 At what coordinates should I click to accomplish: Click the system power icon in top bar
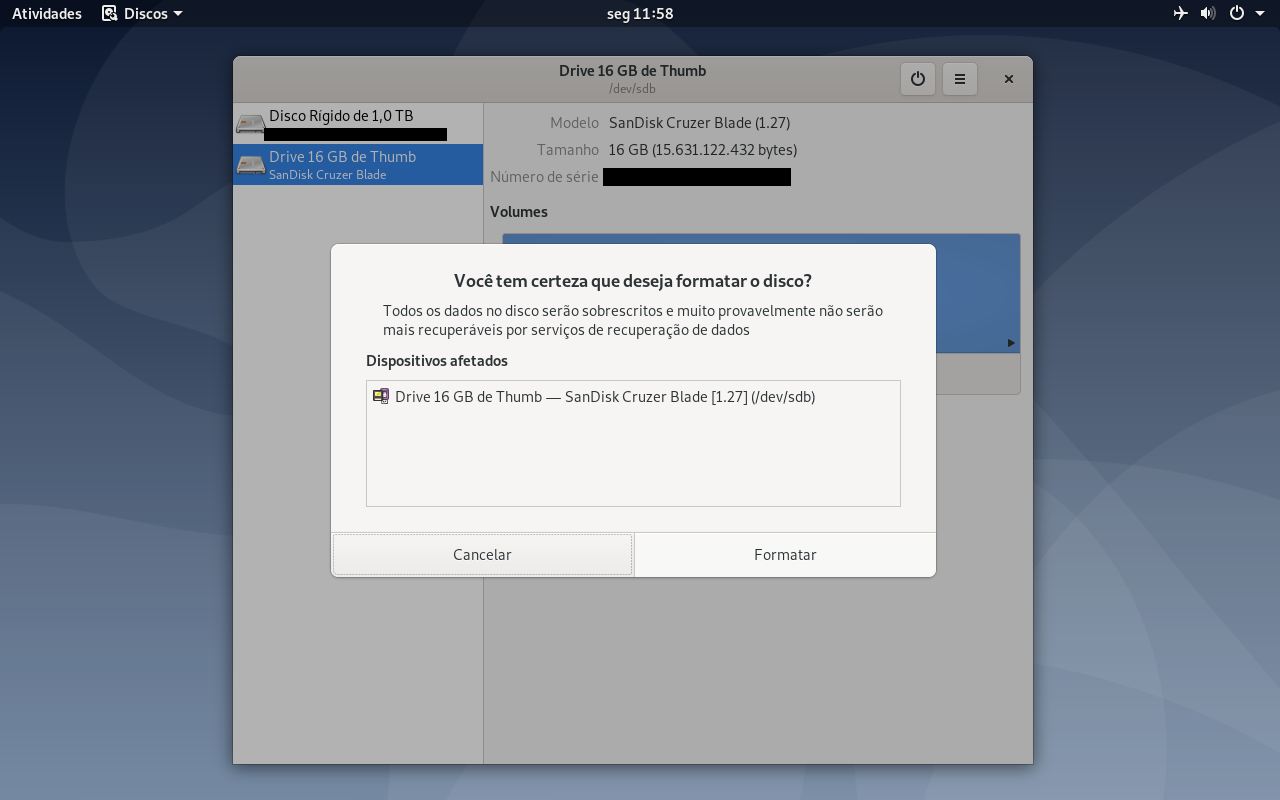(1237, 13)
